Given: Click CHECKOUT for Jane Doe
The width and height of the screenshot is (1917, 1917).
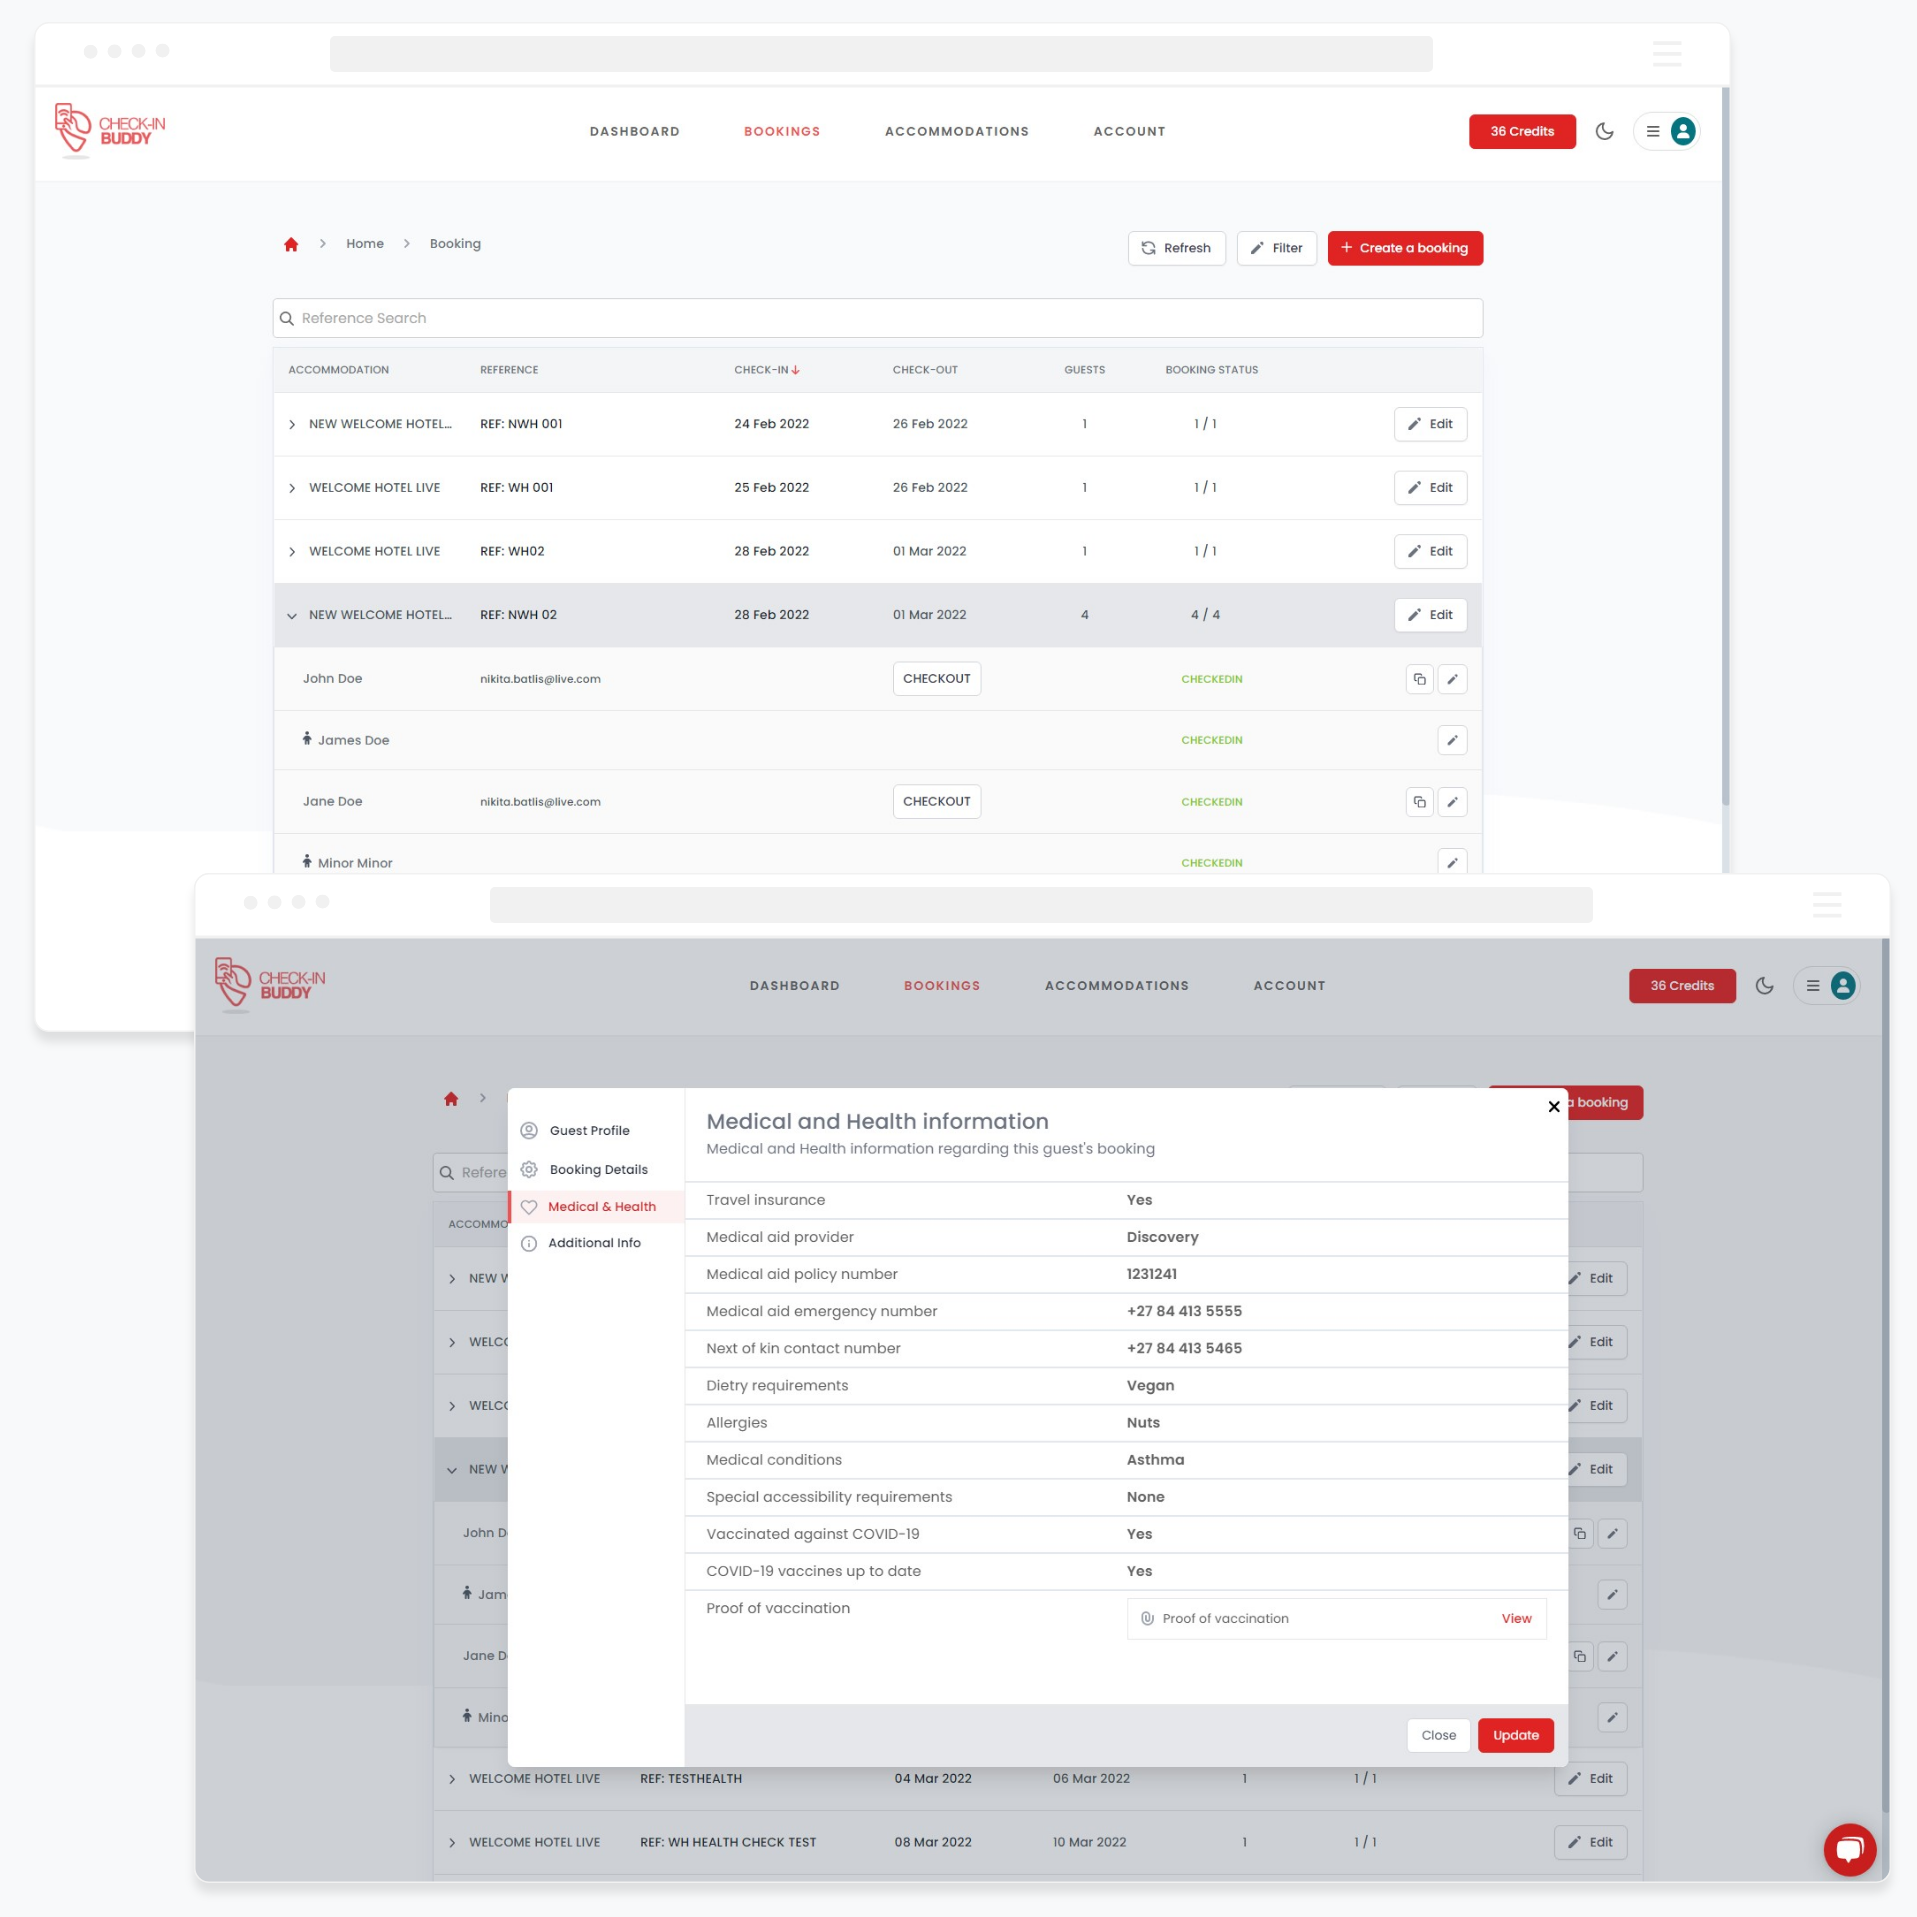Looking at the screenshot, I should 936,802.
